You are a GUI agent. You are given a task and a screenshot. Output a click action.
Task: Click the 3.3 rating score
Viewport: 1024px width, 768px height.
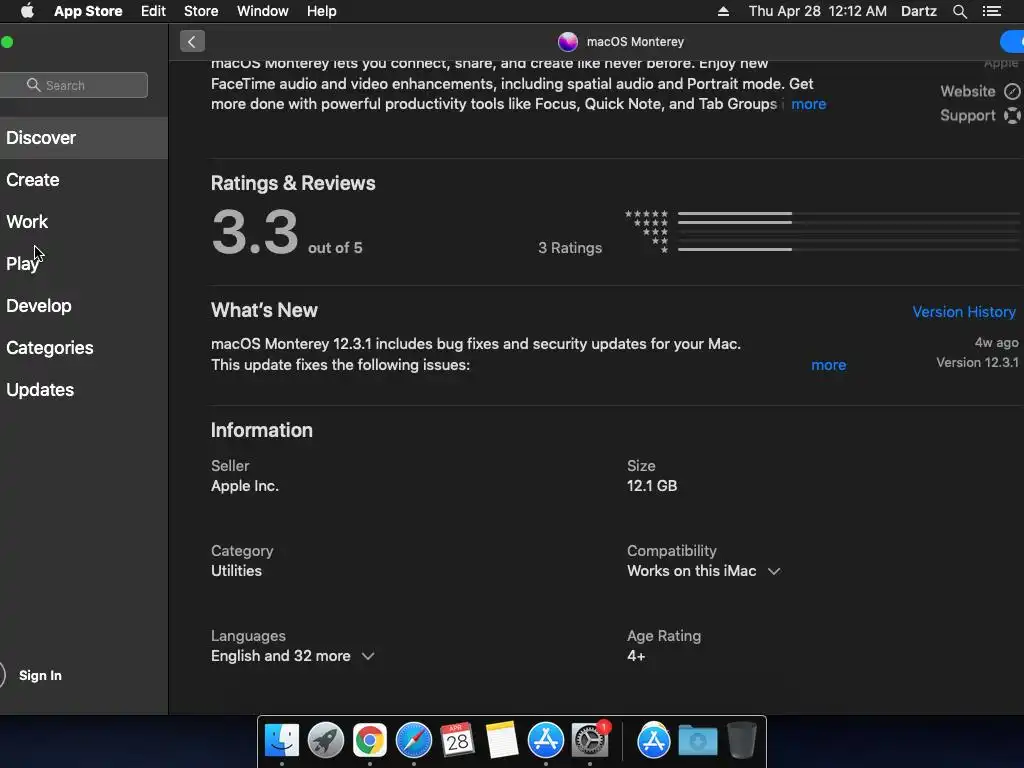point(255,232)
